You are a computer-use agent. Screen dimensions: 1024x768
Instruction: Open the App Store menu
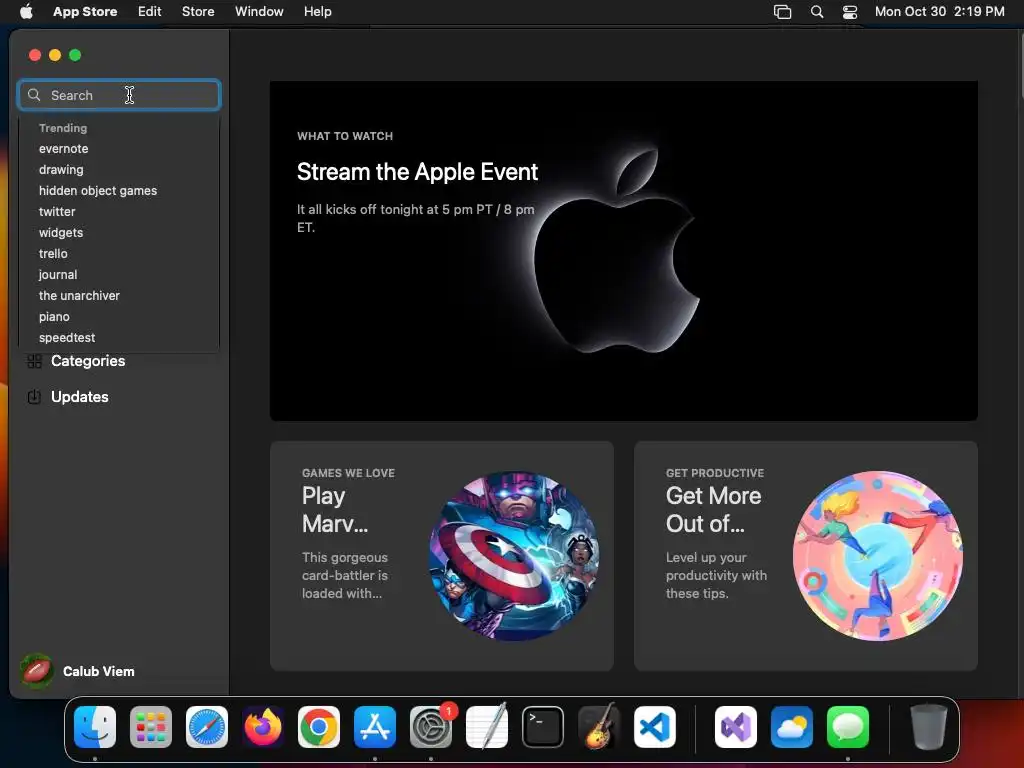(x=85, y=12)
